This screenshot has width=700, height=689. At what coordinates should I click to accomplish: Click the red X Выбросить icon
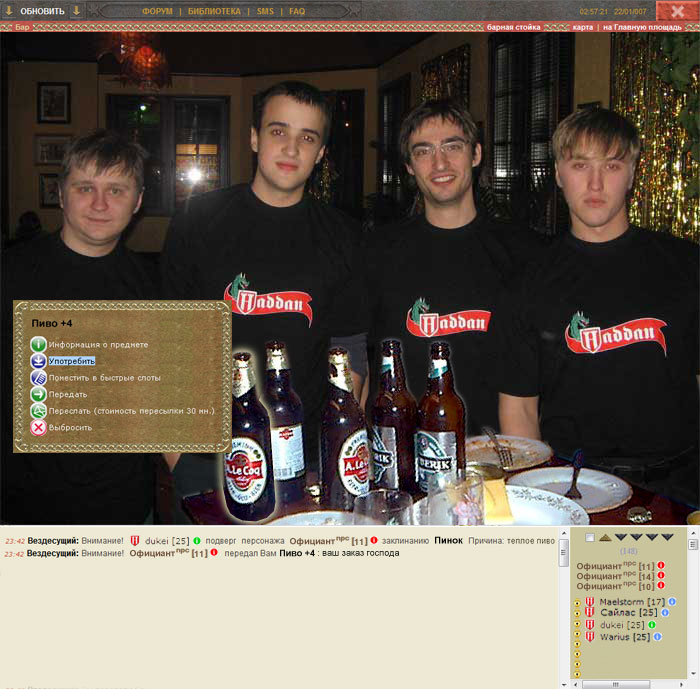coord(38,427)
